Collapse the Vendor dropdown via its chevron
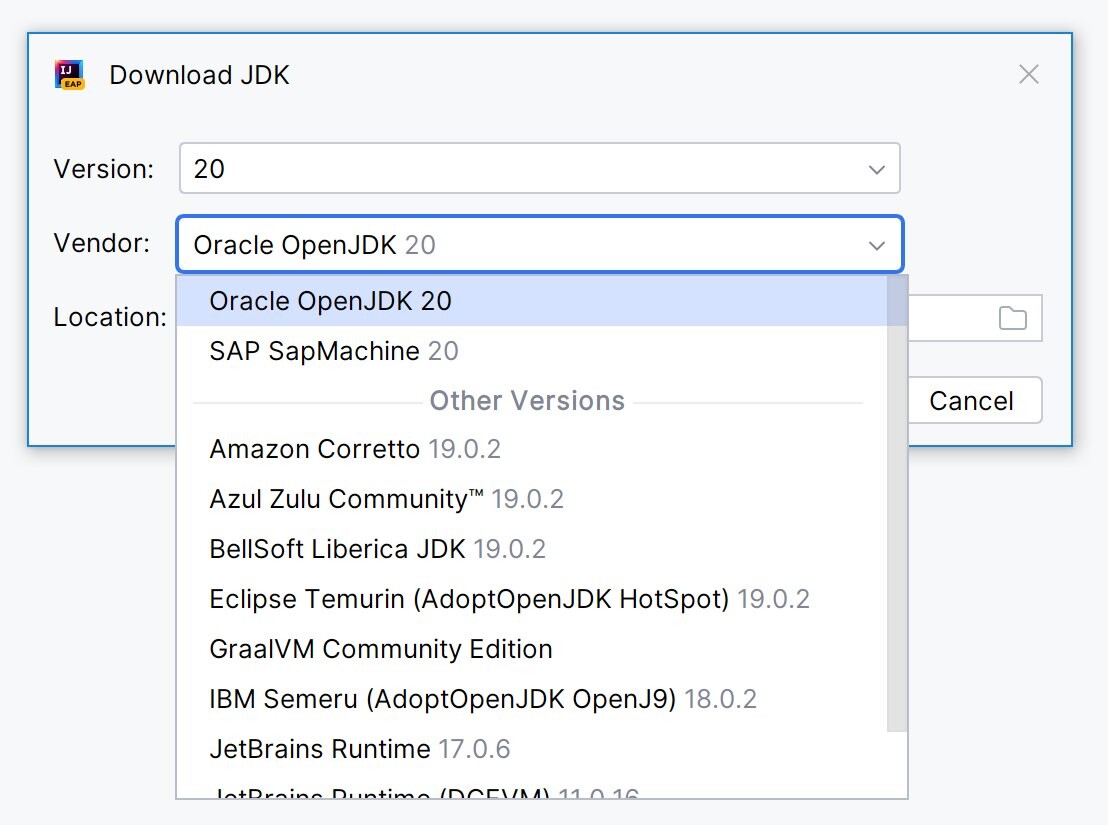 (x=876, y=246)
